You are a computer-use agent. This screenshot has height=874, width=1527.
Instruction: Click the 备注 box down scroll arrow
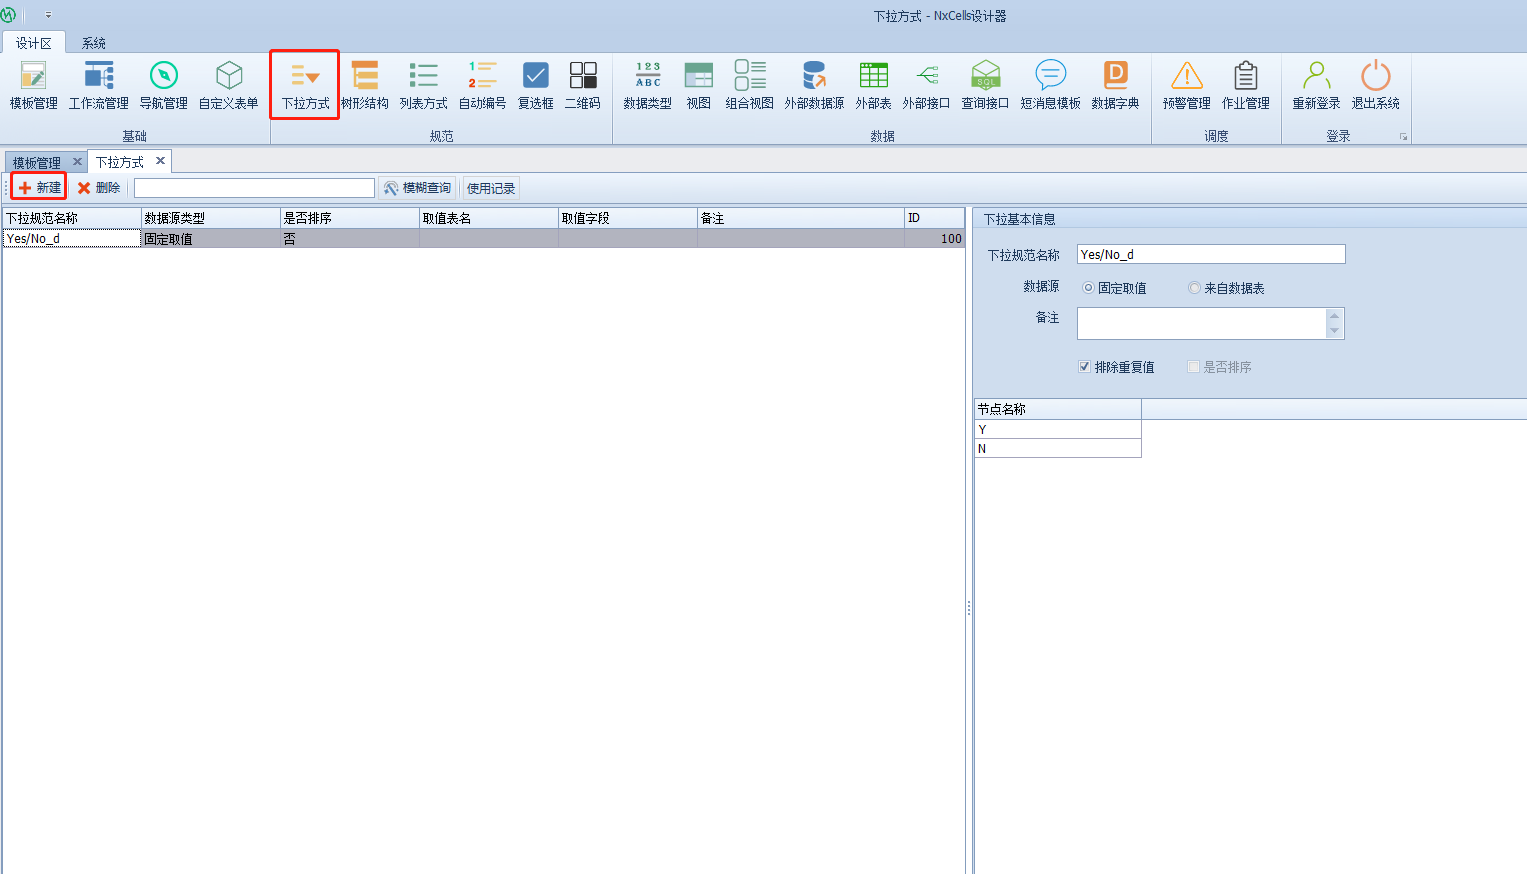tap(1334, 331)
